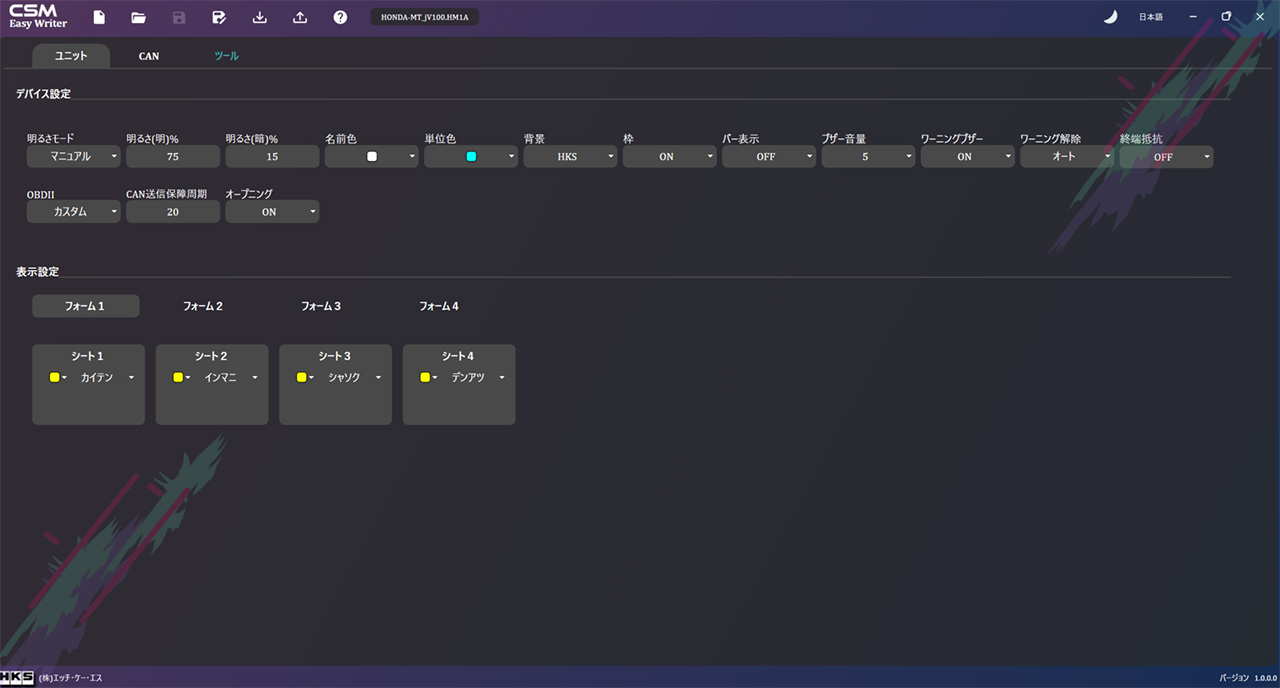
Task: Toggle dark mode with the moon icon
Action: point(1110,17)
